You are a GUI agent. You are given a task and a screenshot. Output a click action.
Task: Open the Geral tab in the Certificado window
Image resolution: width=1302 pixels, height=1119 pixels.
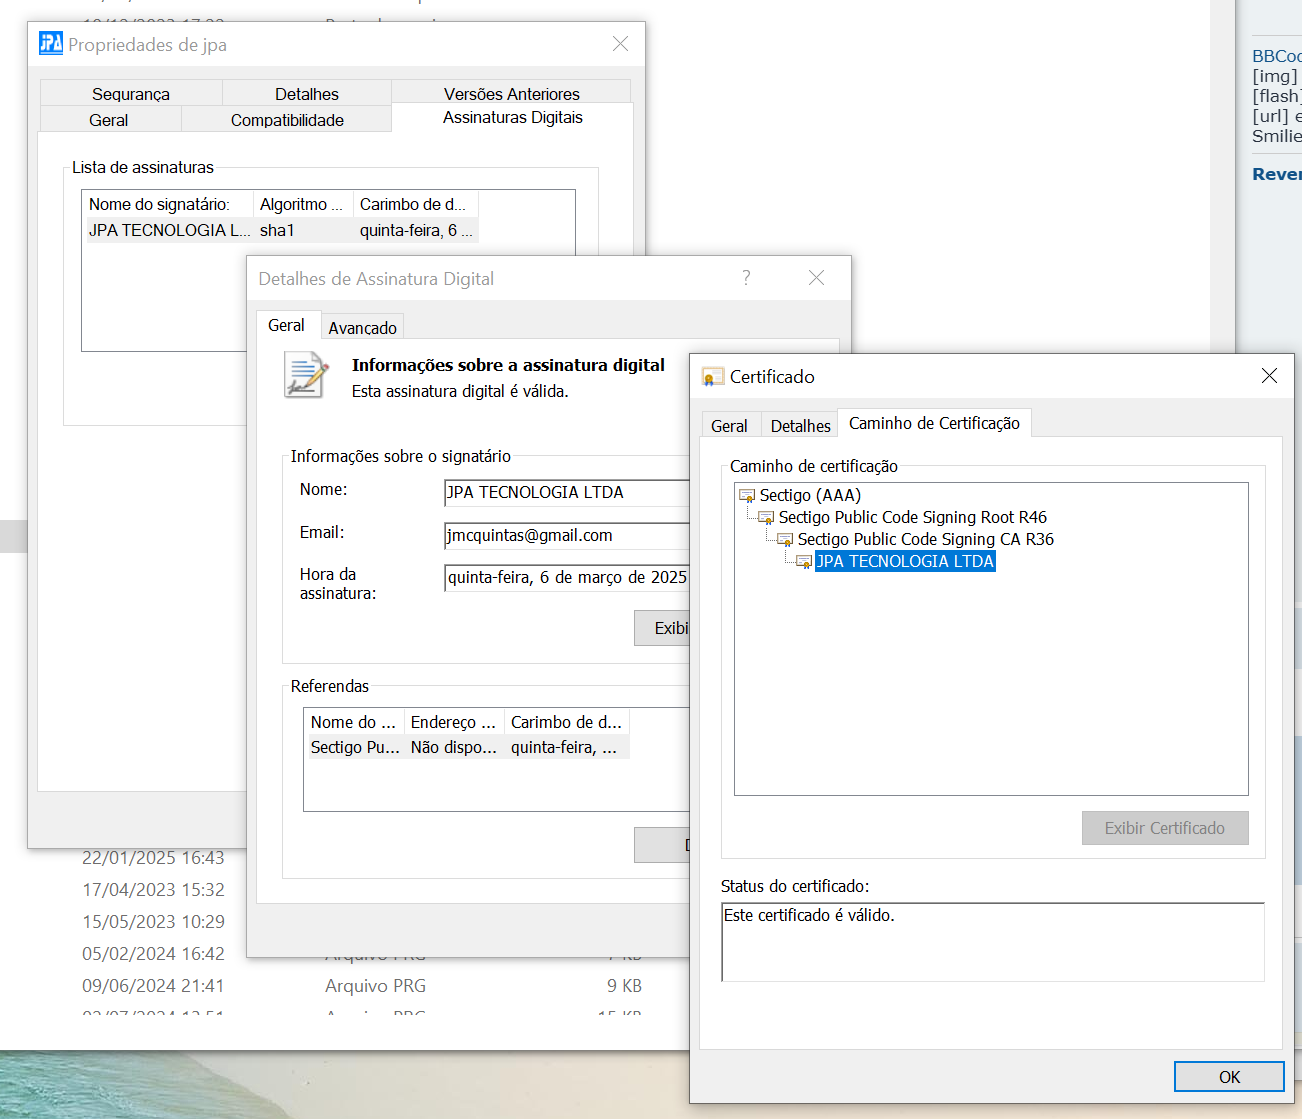tap(729, 426)
